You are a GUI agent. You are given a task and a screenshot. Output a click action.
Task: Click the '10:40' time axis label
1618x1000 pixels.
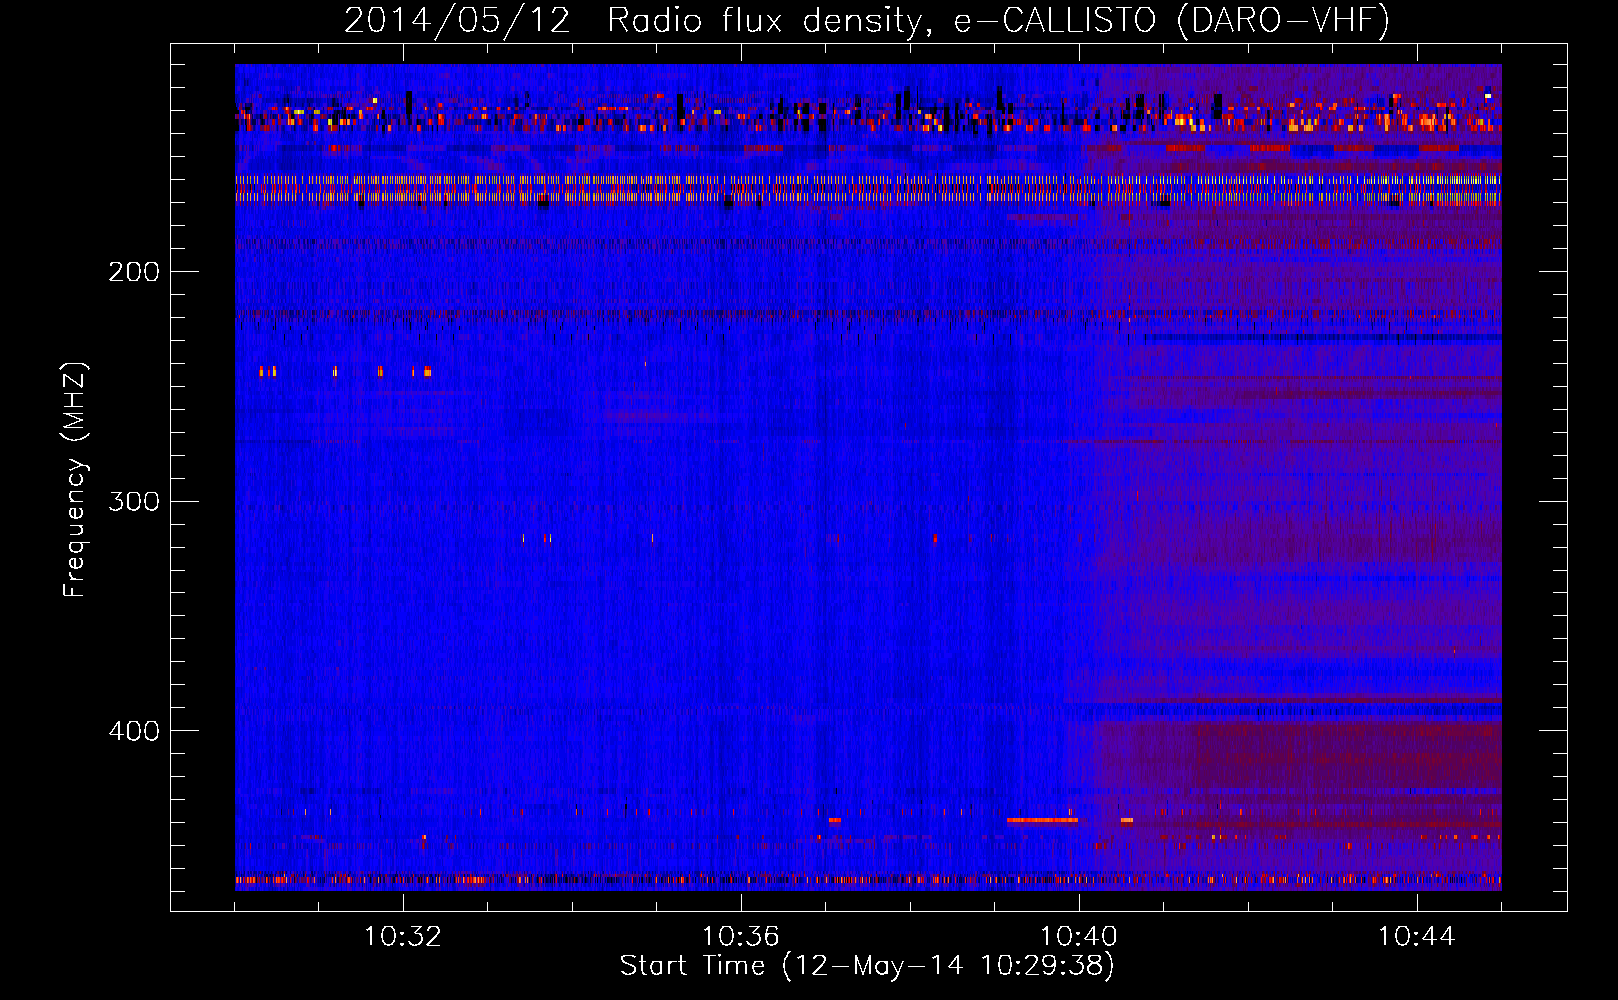click(1079, 937)
